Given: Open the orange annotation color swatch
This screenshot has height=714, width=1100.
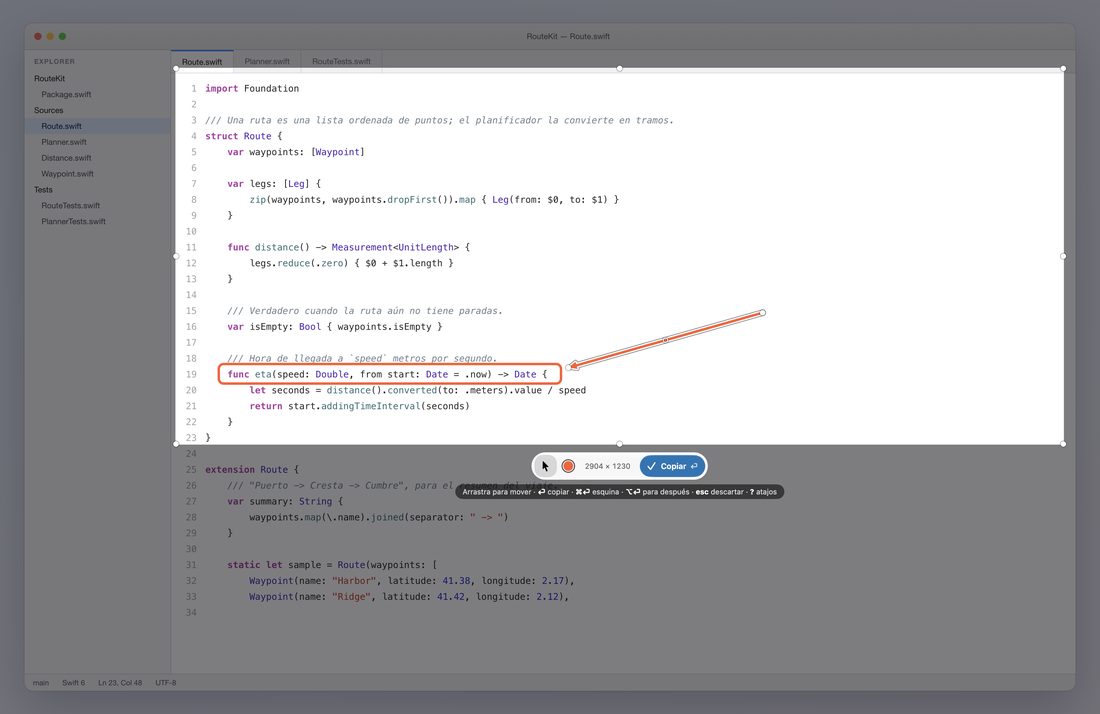Looking at the screenshot, I should point(568,466).
